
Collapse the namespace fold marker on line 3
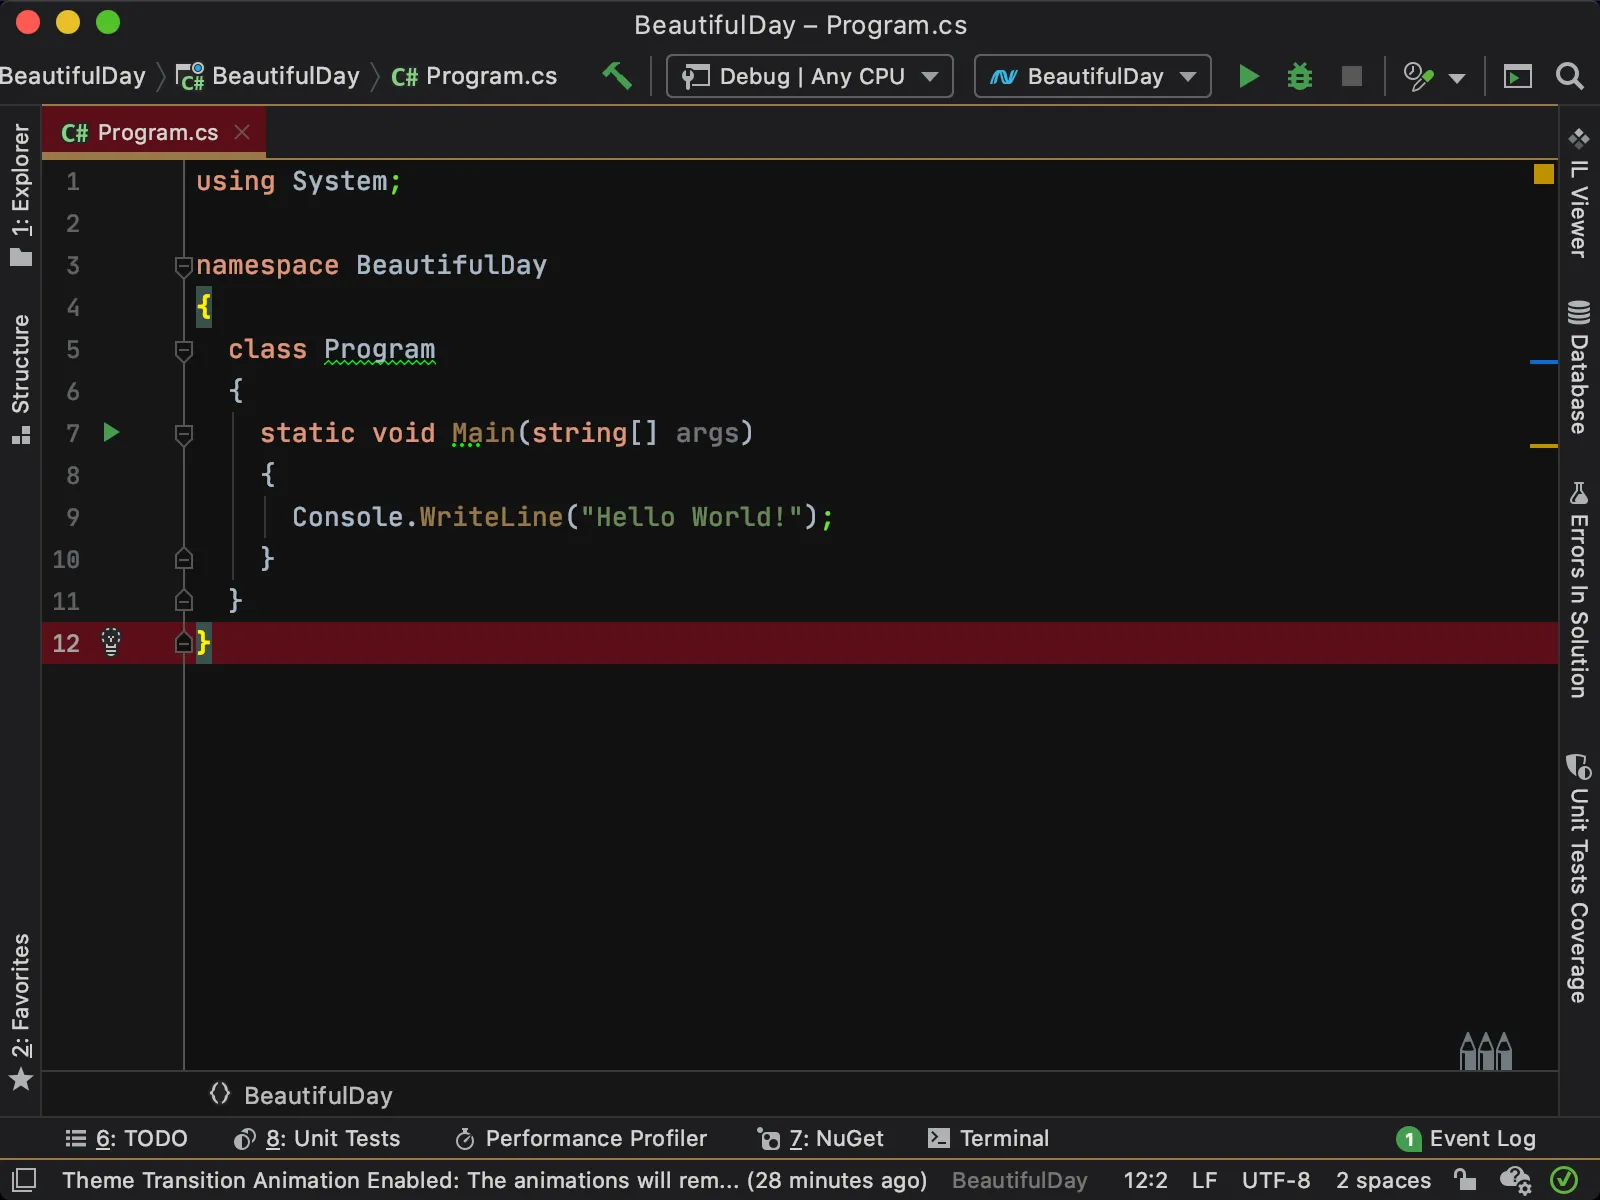click(183, 267)
